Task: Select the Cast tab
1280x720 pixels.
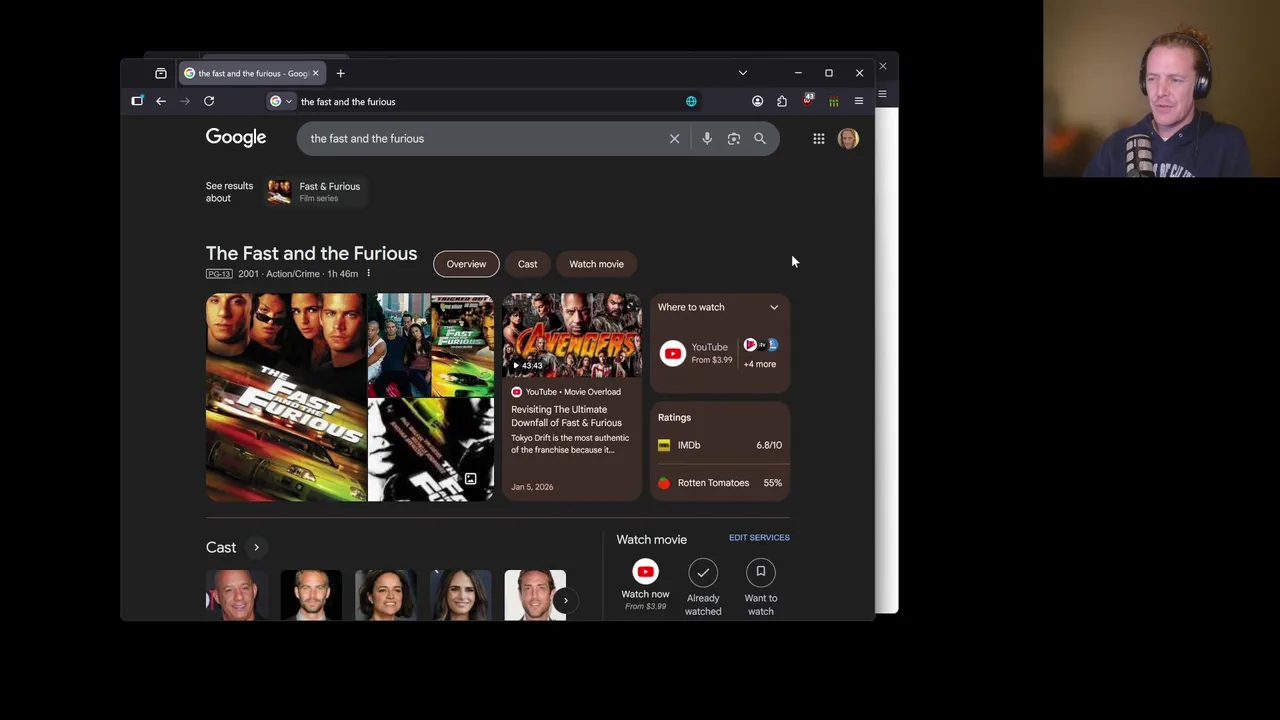Action: pyautogui.click(x=527, y=264)
